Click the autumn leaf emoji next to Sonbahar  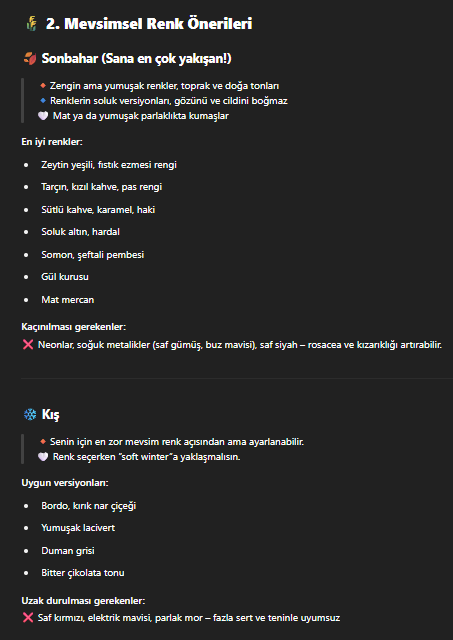pyautogui.click(x=30, y=59)
